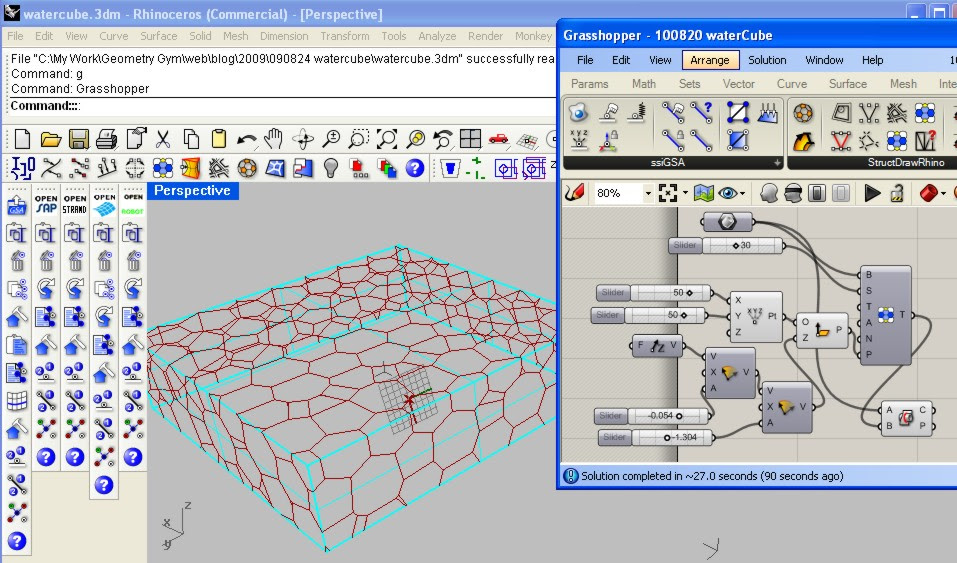Image resolution: width=957 pixels, height=563 pixels.
Task: Click the soccer ball icon in Rhino toolbar
Action: [x=247, y=167]
